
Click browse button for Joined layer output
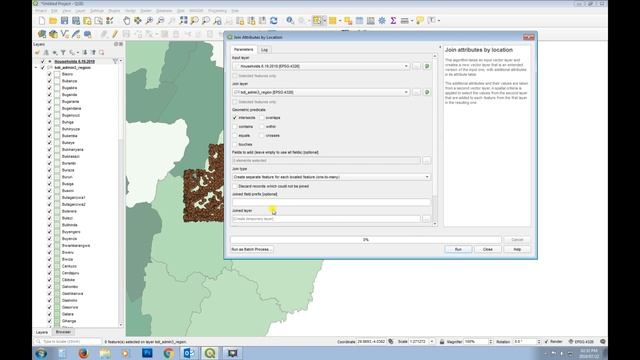[427, 219]
